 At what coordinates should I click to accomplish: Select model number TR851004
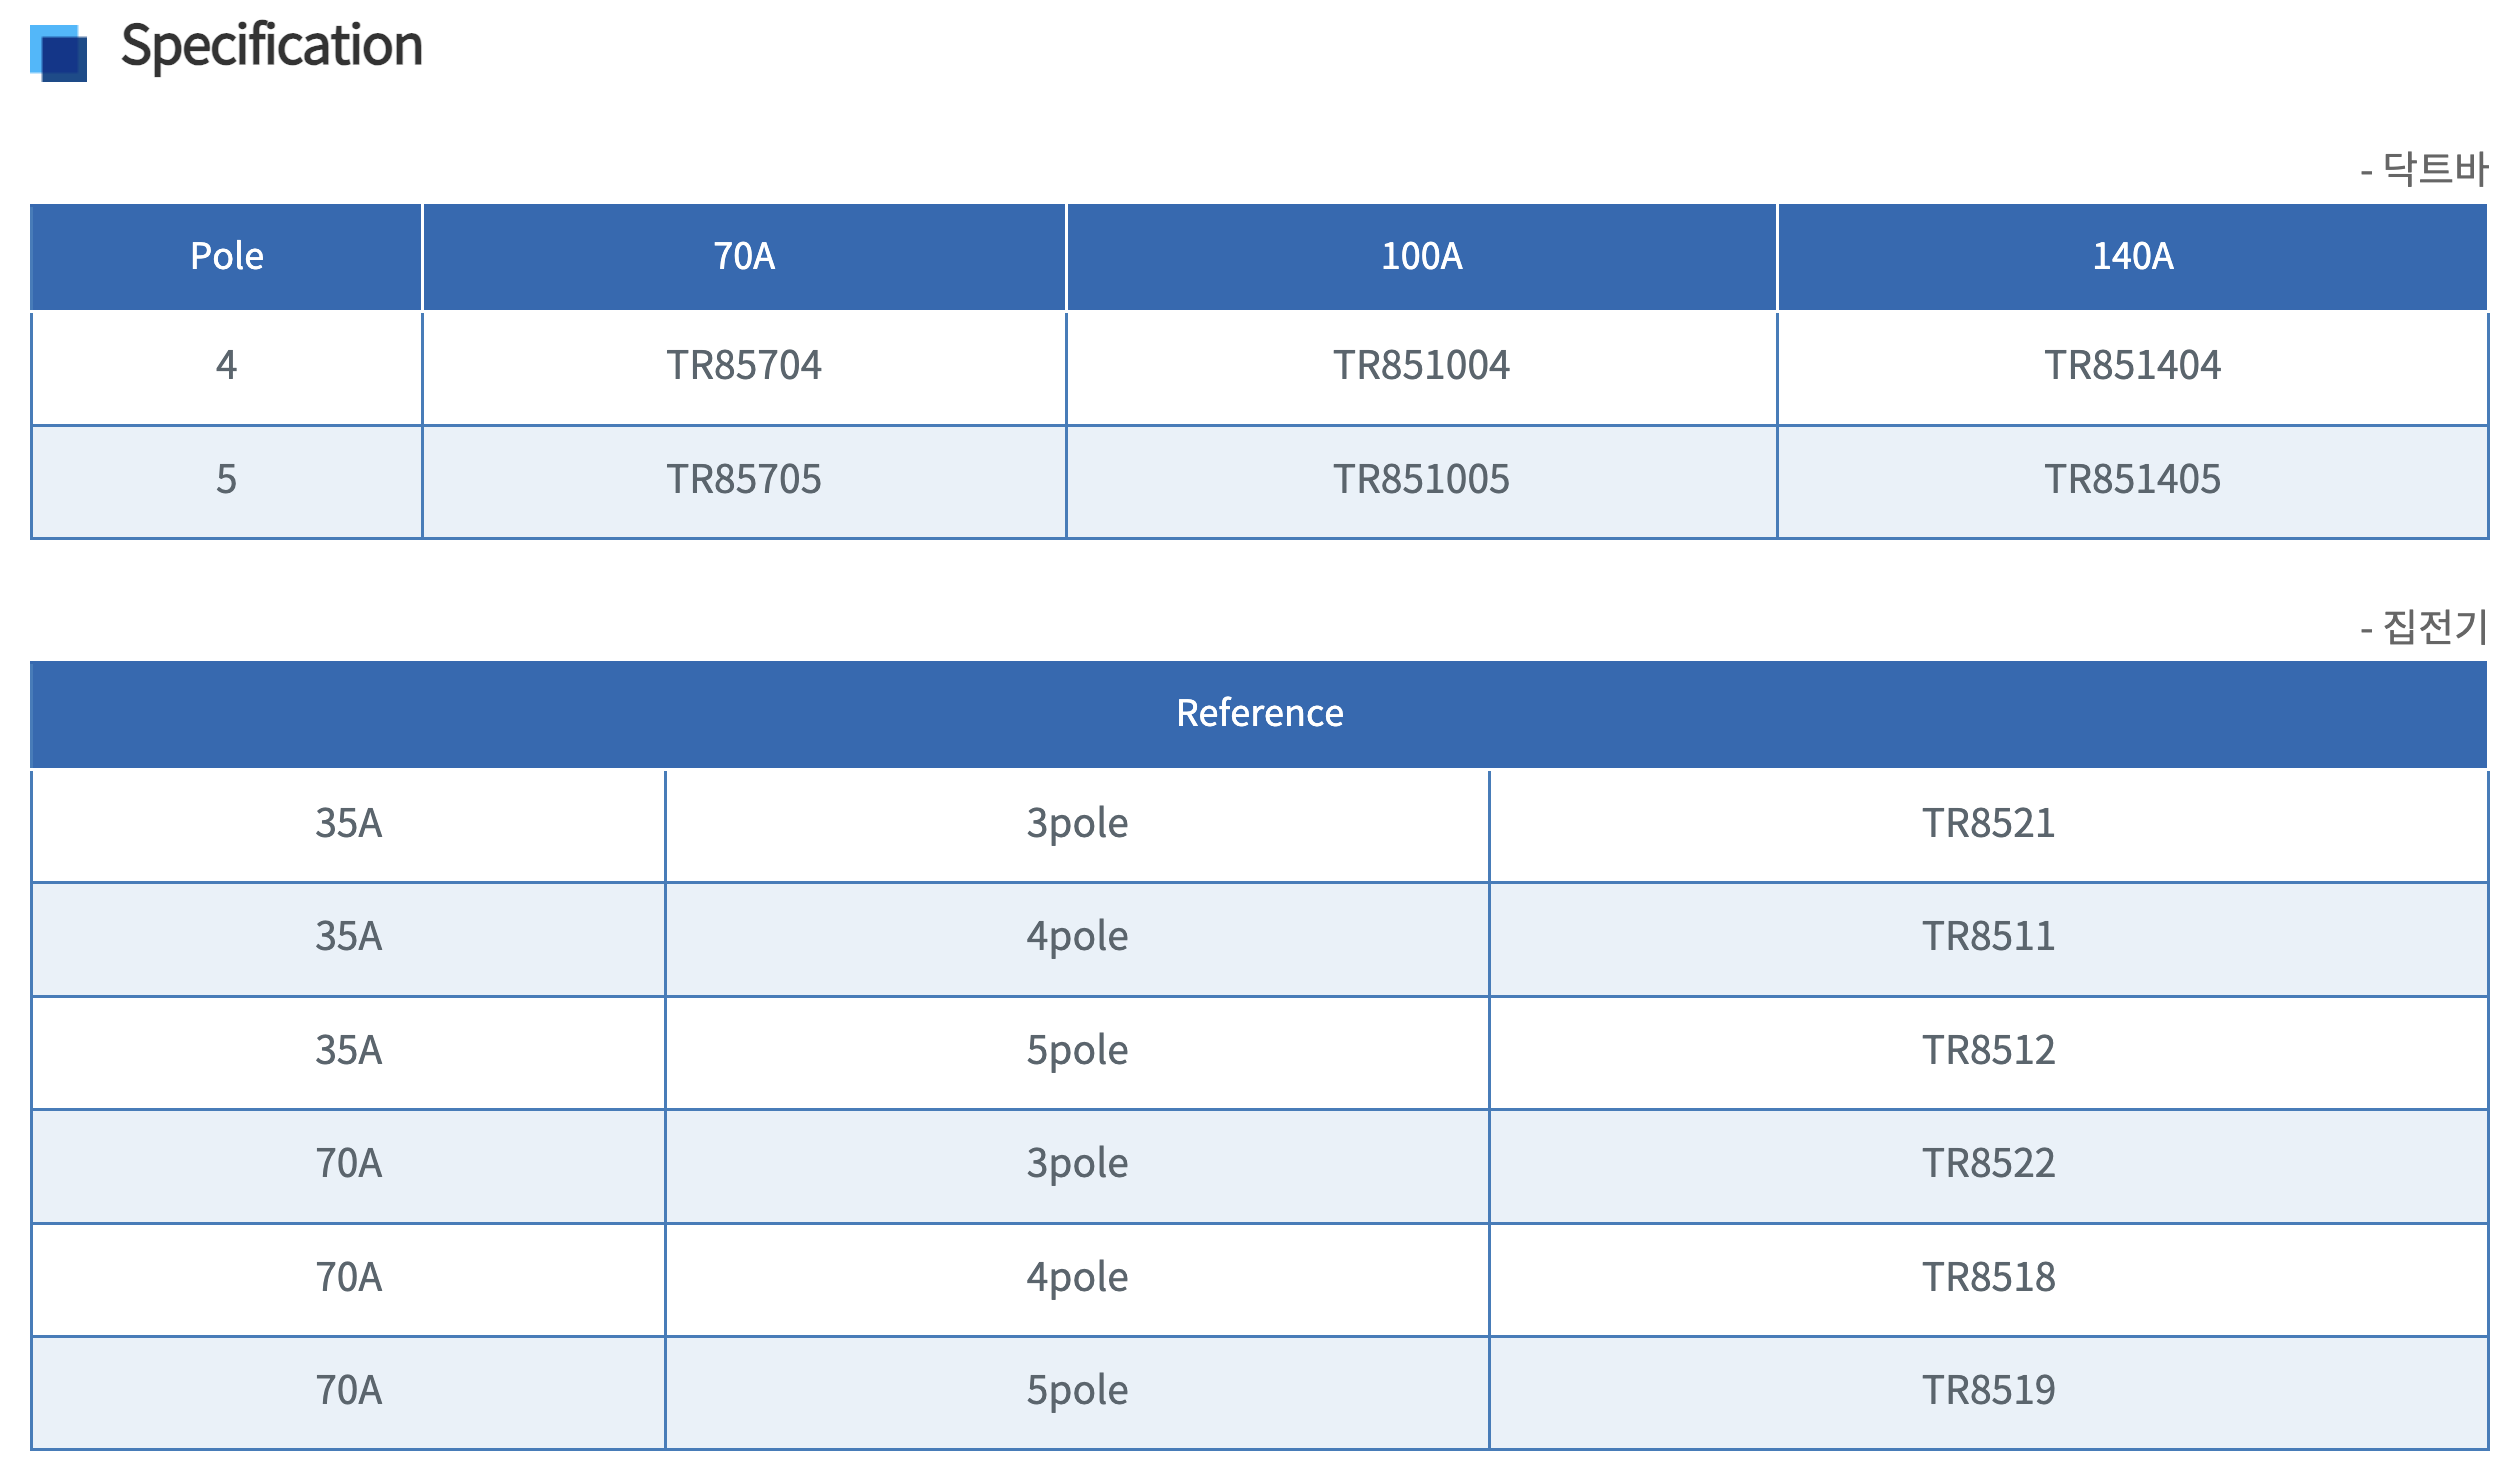coord(1421,366)
